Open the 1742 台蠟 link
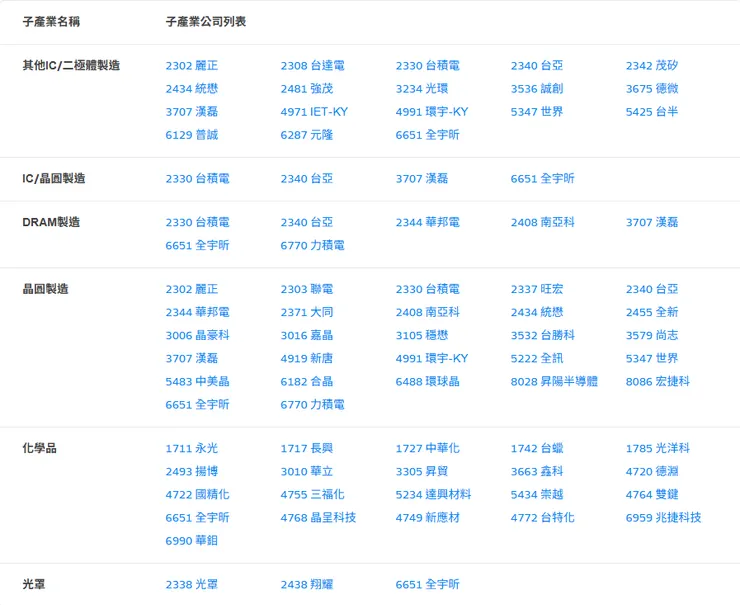740x605 pixels. (537, 448)
